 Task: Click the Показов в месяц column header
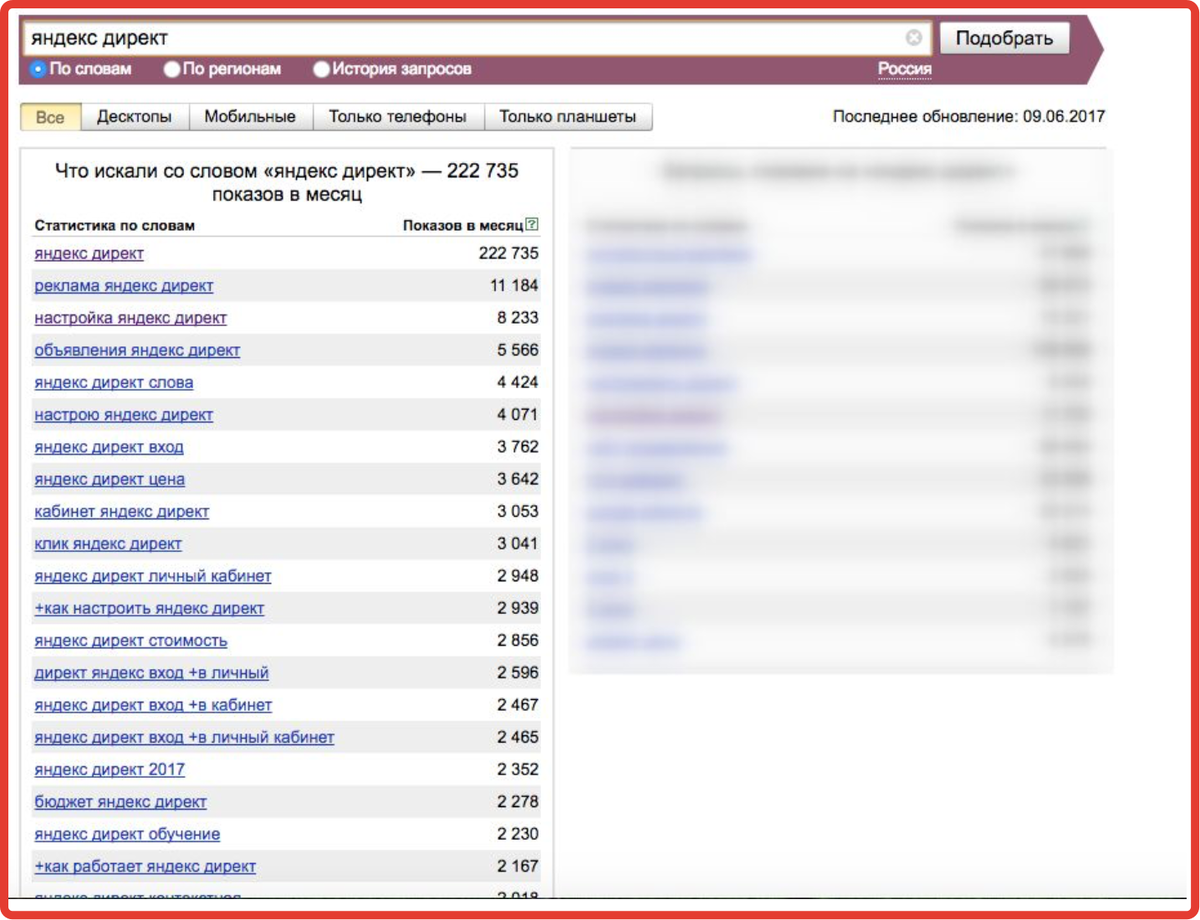pos(463,225)
